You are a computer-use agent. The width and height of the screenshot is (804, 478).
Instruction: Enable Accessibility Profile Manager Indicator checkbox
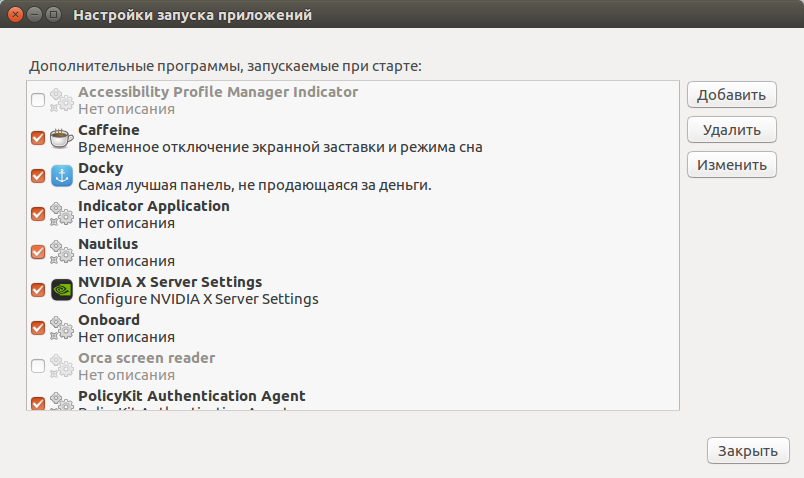pos(38,100)
